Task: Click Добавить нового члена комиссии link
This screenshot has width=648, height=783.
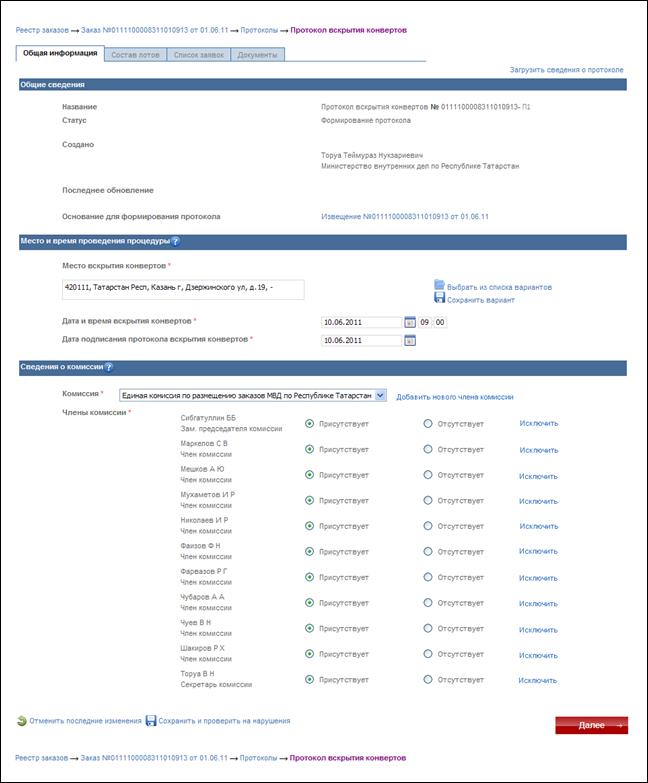Action: click(x=455, y=397)
